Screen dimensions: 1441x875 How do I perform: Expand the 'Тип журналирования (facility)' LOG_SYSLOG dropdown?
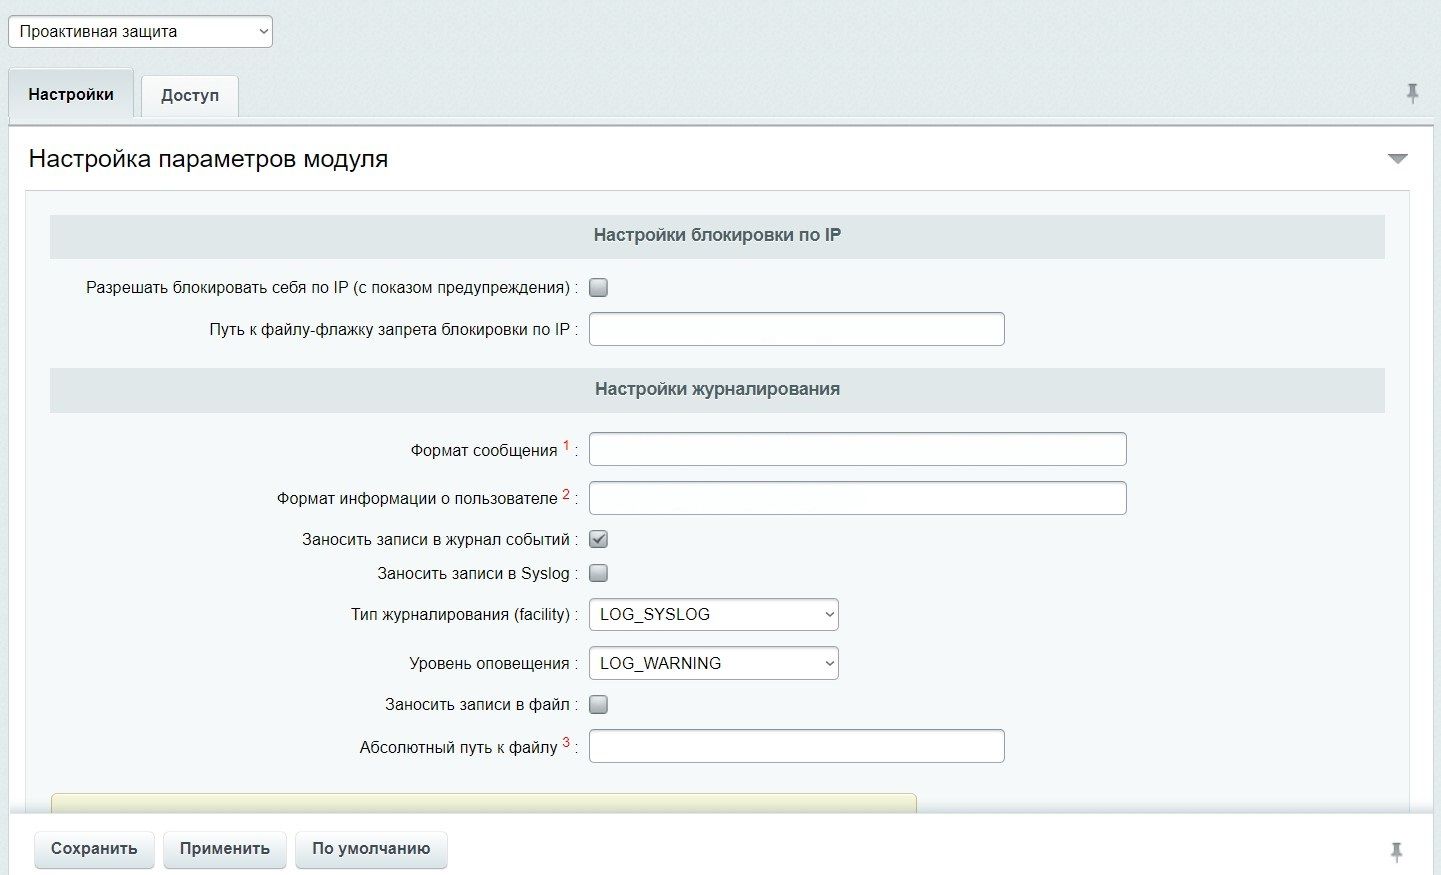click(x=713, y=615)
